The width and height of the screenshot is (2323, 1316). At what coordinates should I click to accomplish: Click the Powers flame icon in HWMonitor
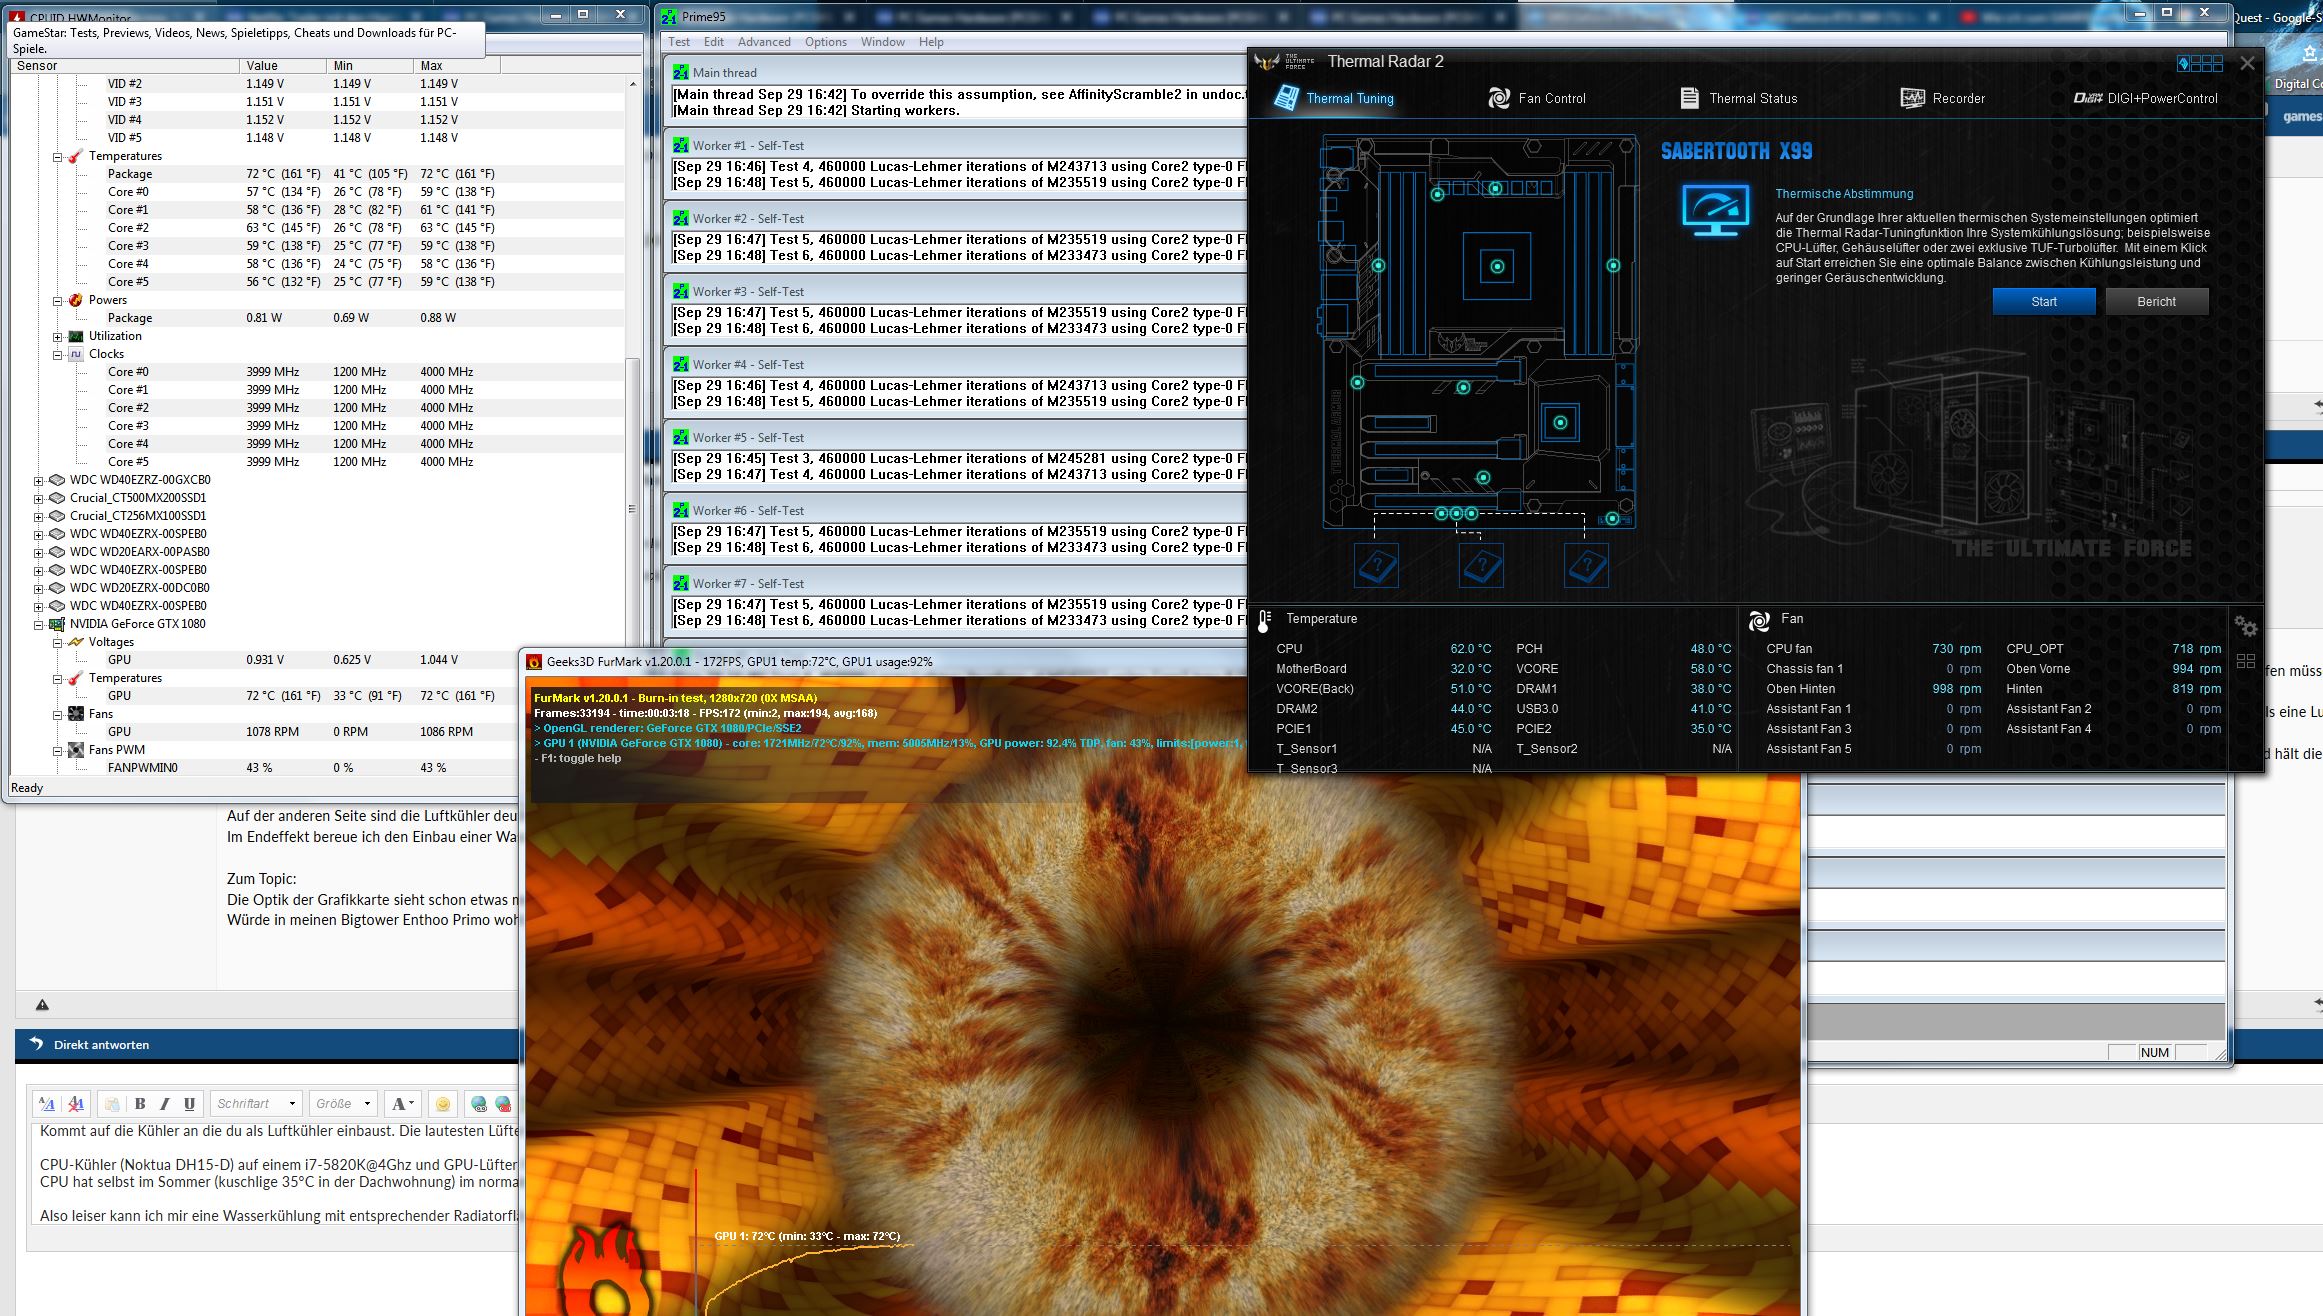(75, 300)
